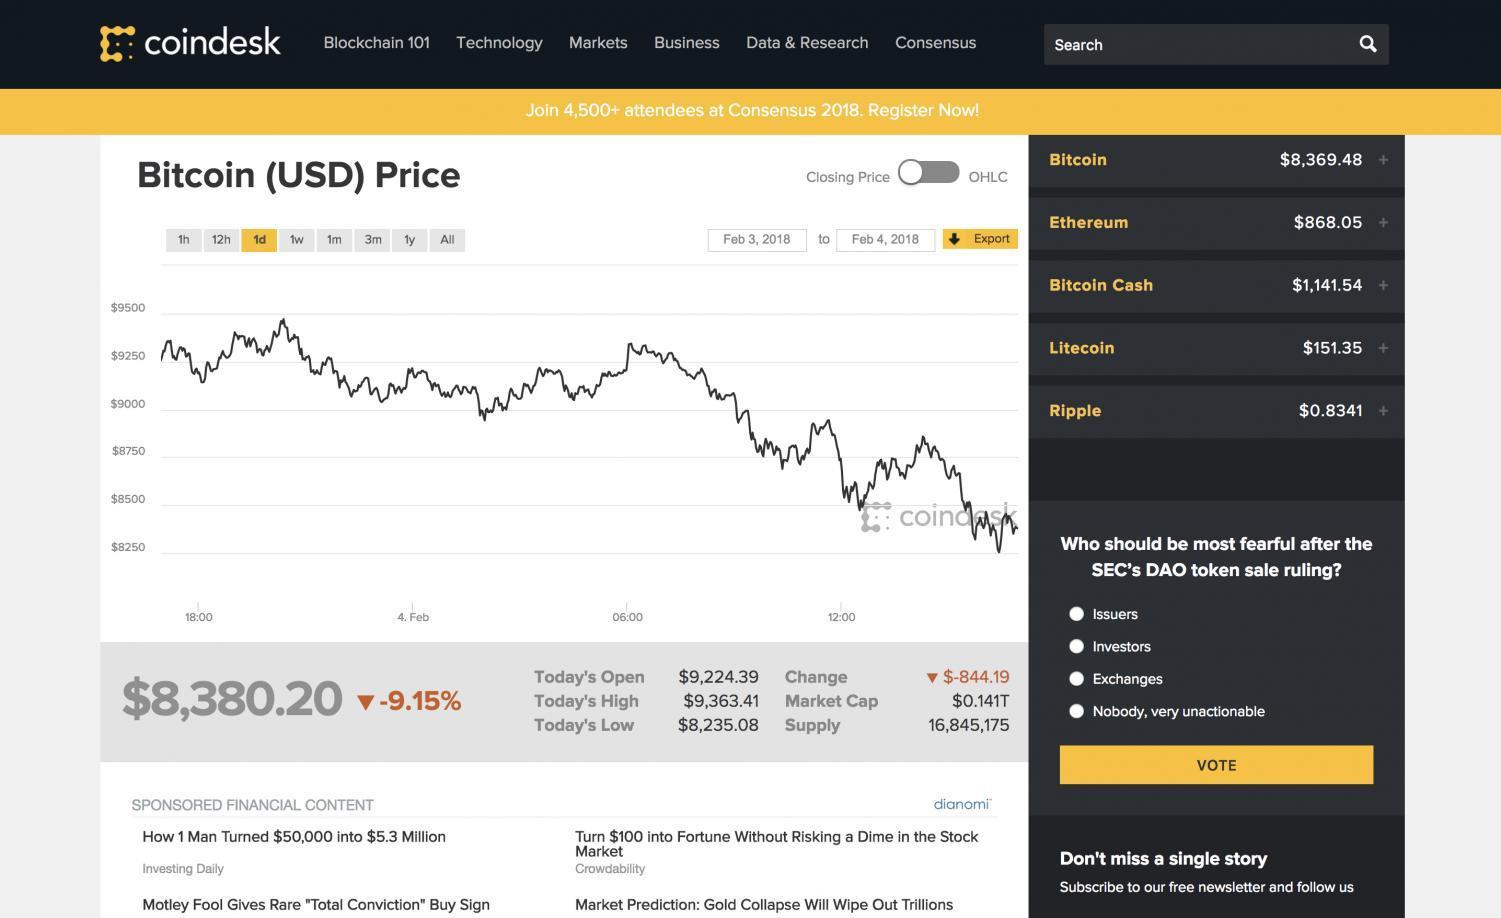Select the 3m chart range
The image size is (1501, 918).
pyautogui.click(x=372, y=240)
